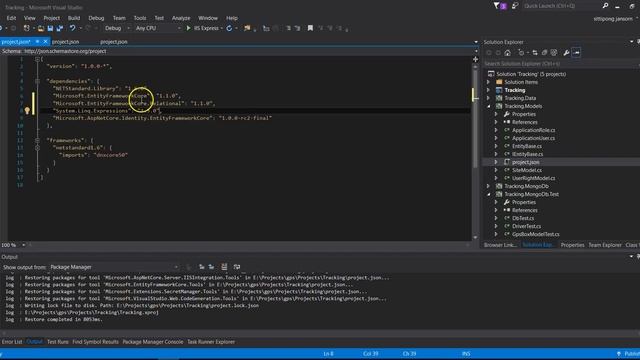640x360 pixels.
Task: Go to next message icon in Output
Action: (x=211, y=267)
